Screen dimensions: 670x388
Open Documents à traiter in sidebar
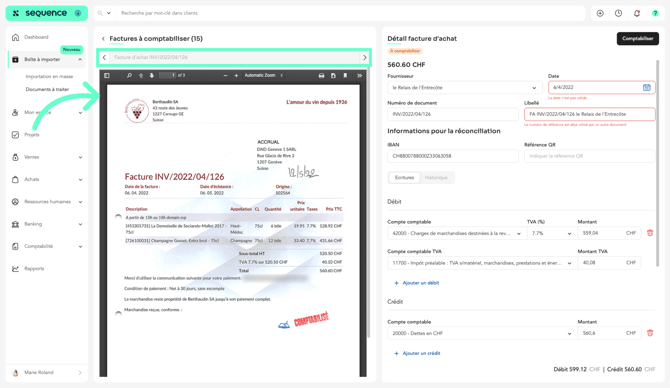[x=47, y=89]
